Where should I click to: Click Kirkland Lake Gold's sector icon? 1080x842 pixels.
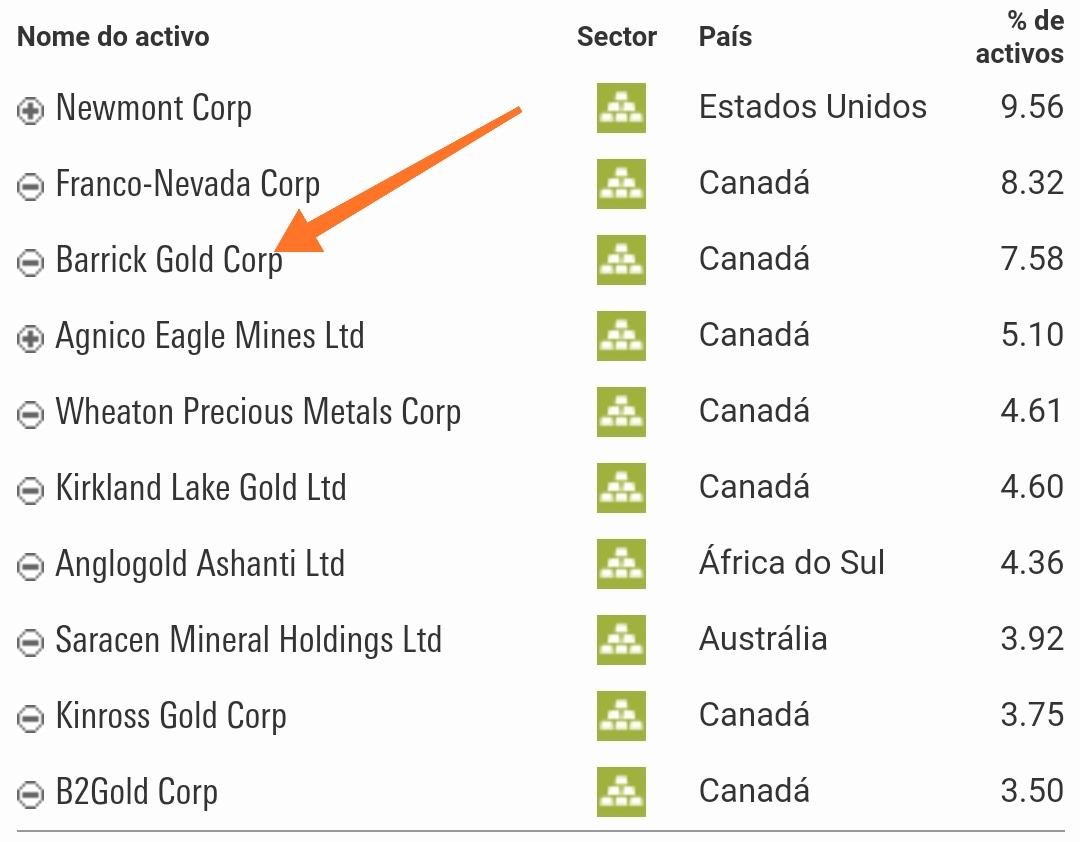click(621, 488)
